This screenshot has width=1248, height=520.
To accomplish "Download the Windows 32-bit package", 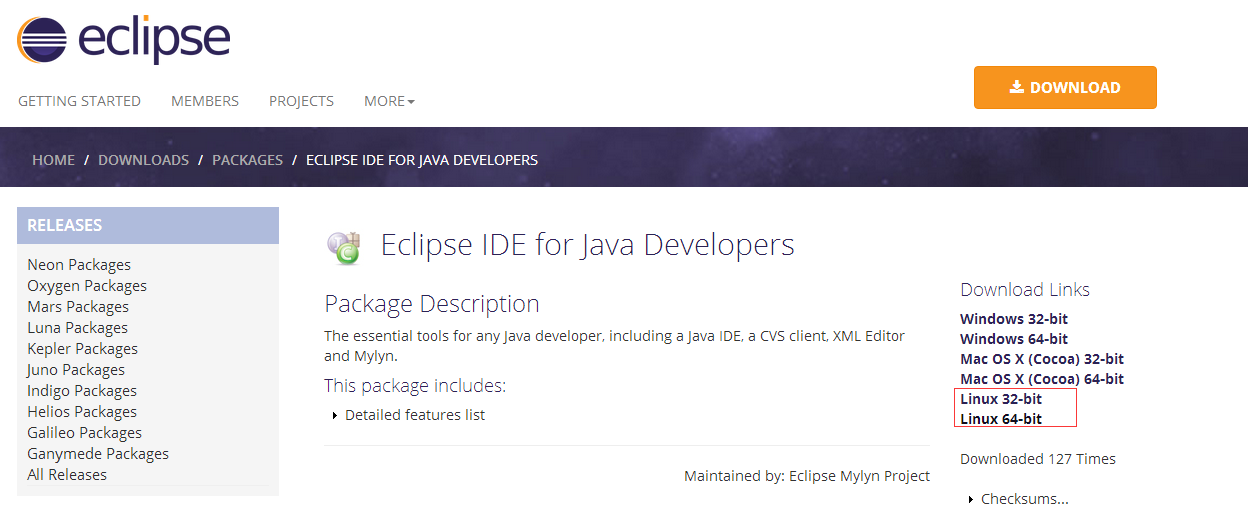I will tap(1014, 319).
